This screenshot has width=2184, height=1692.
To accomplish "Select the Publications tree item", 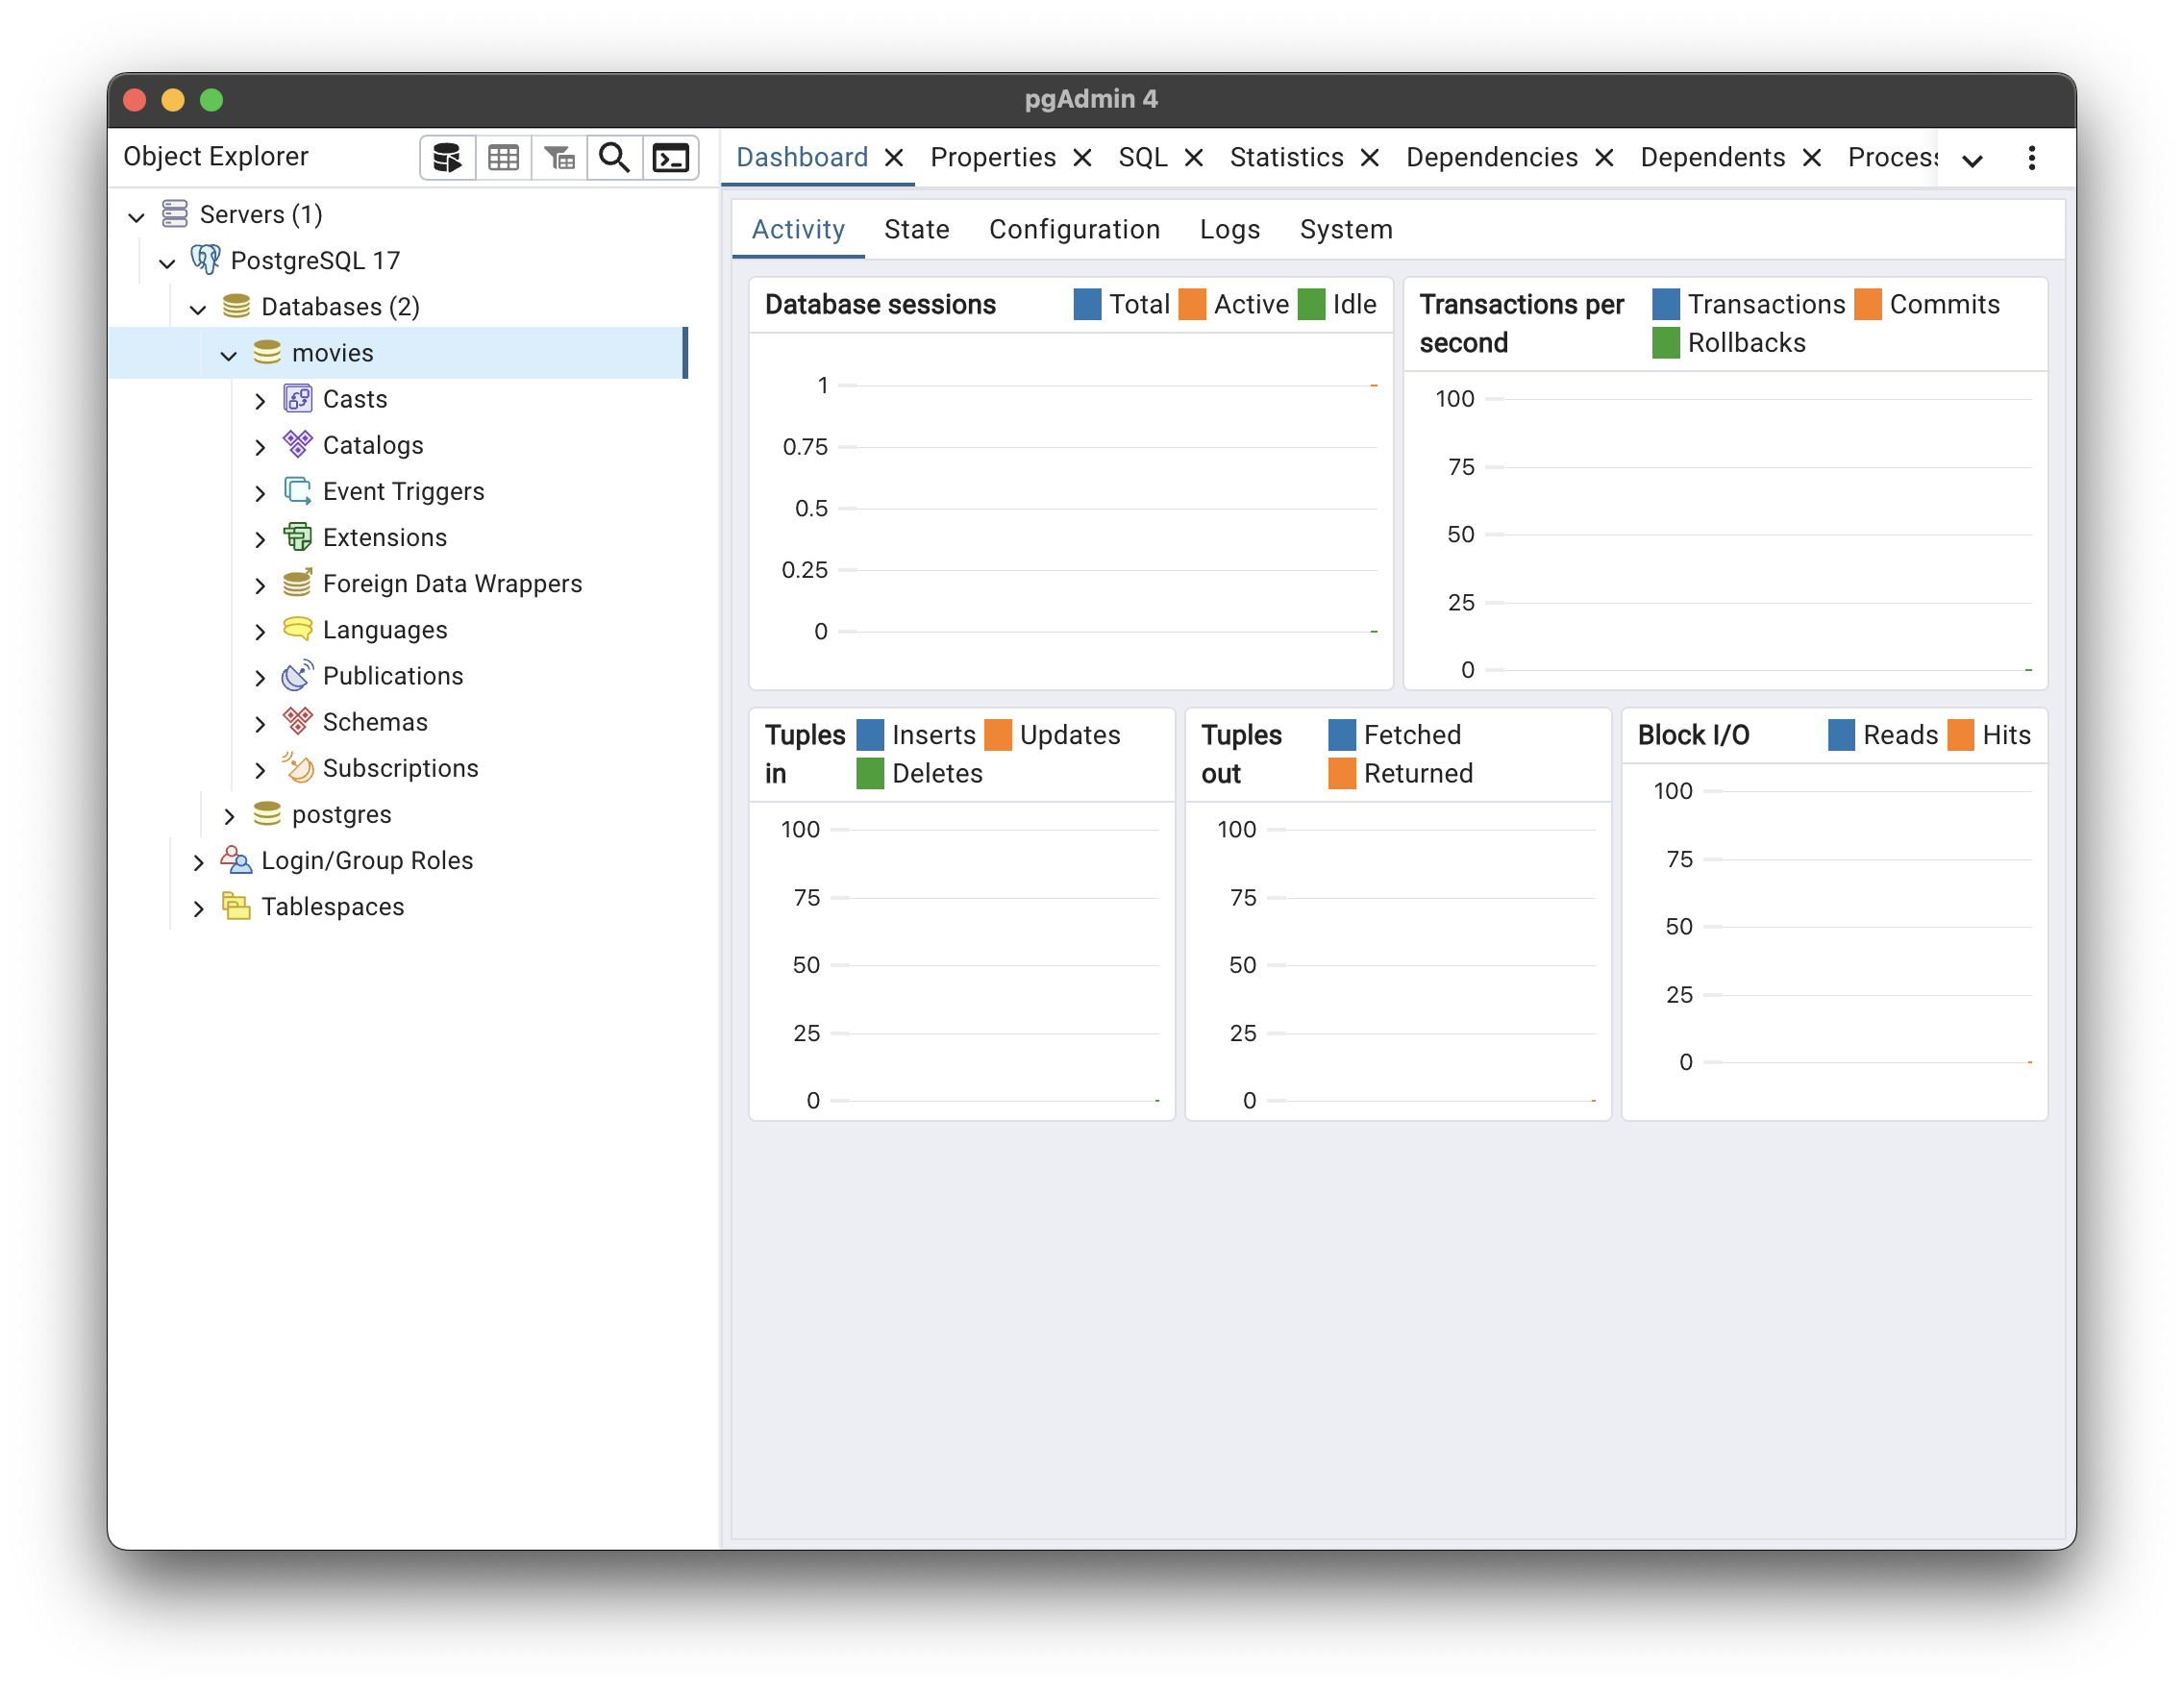I will pos(392,676).
